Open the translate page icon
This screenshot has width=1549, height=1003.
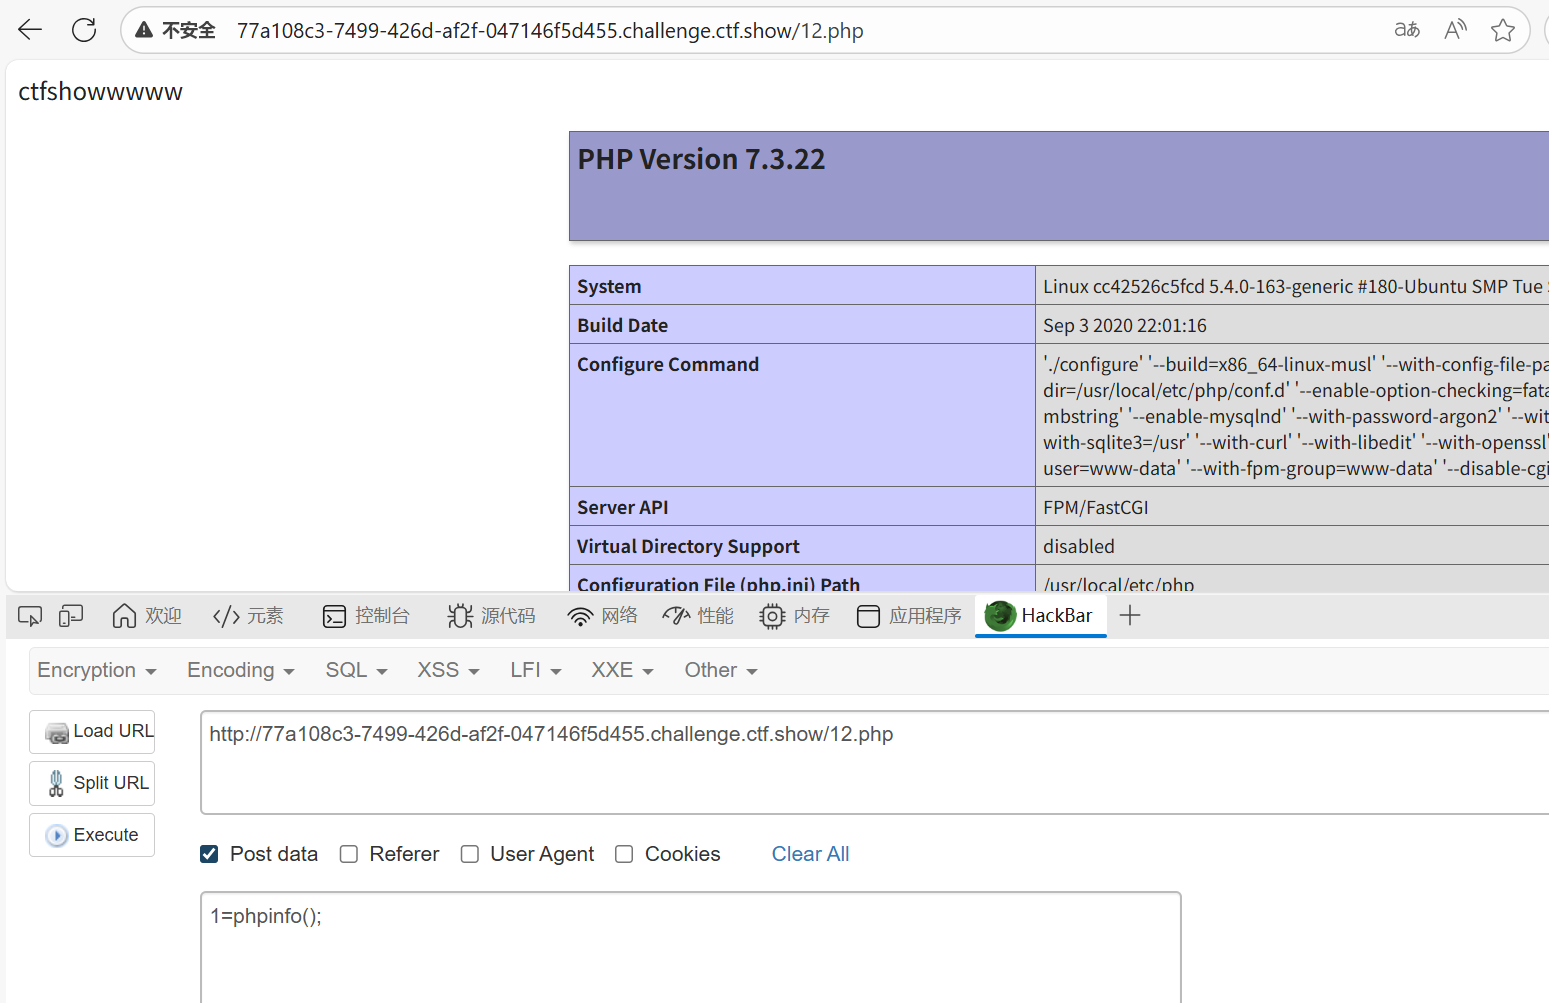[x=1407, y=30]
